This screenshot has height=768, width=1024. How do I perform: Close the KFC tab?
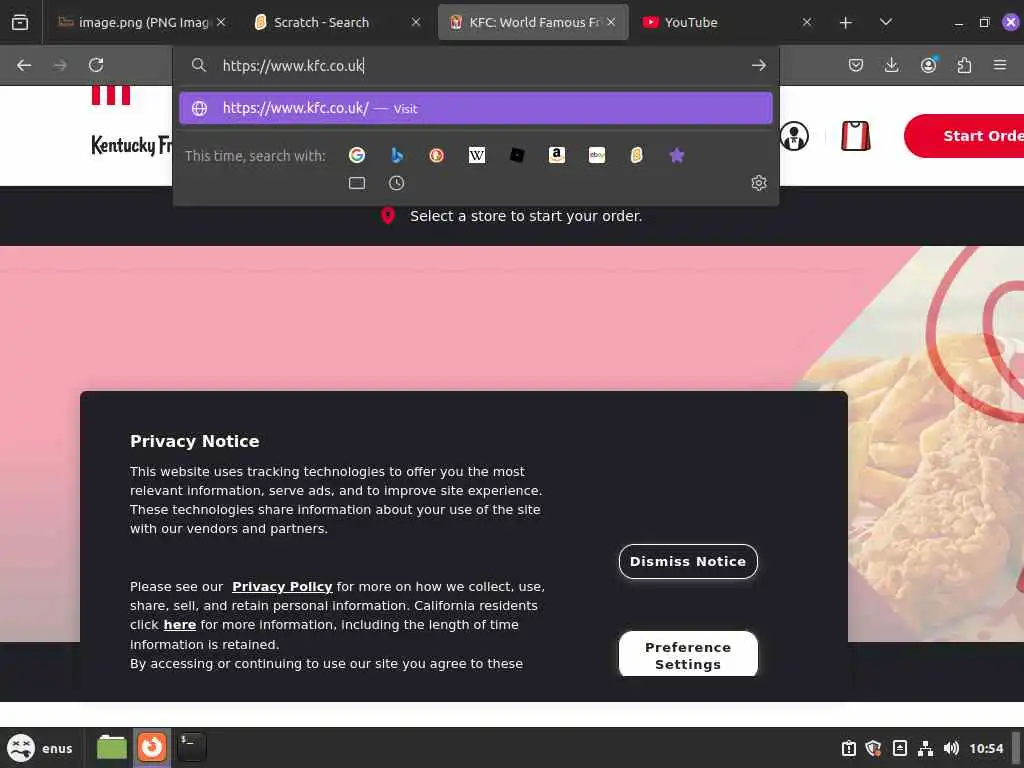point(611,22)
